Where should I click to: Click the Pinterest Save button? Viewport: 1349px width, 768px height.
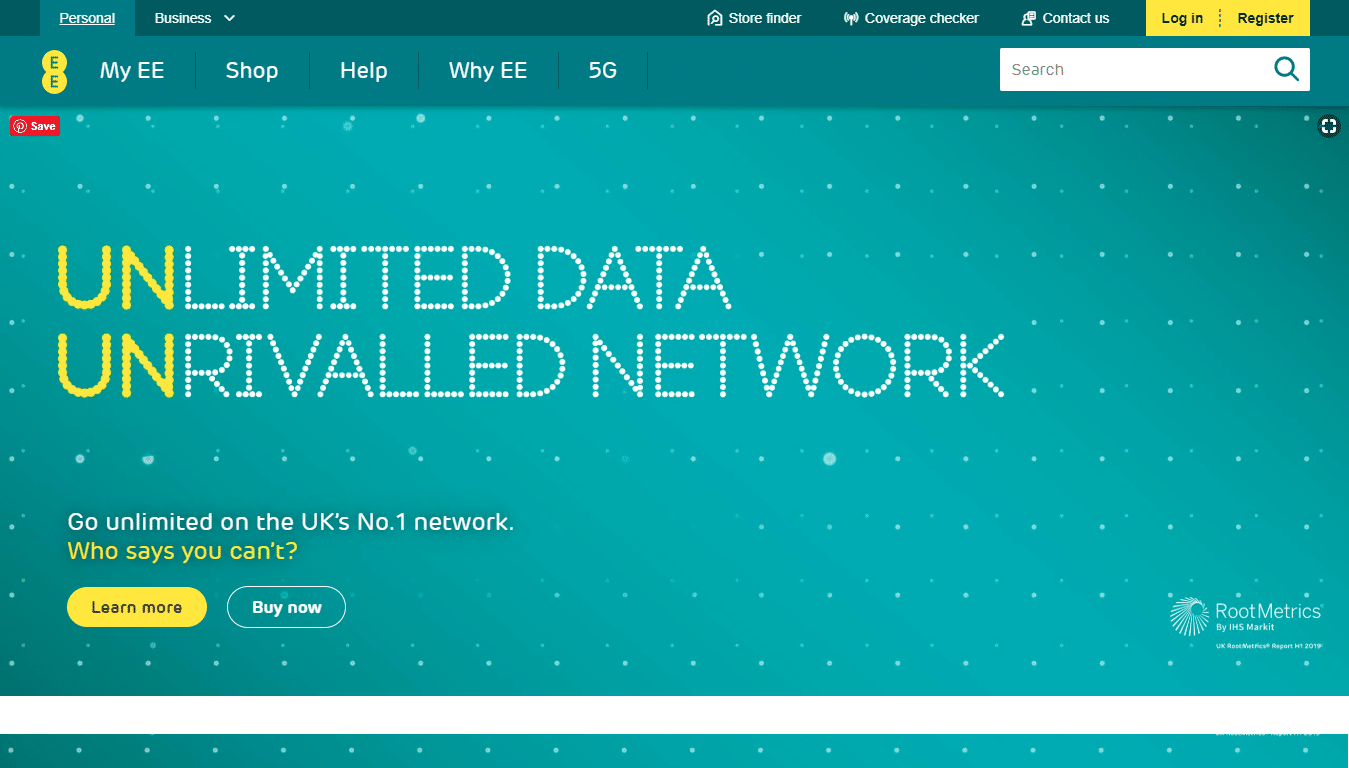pyautogui.click(x=35, y=126)
